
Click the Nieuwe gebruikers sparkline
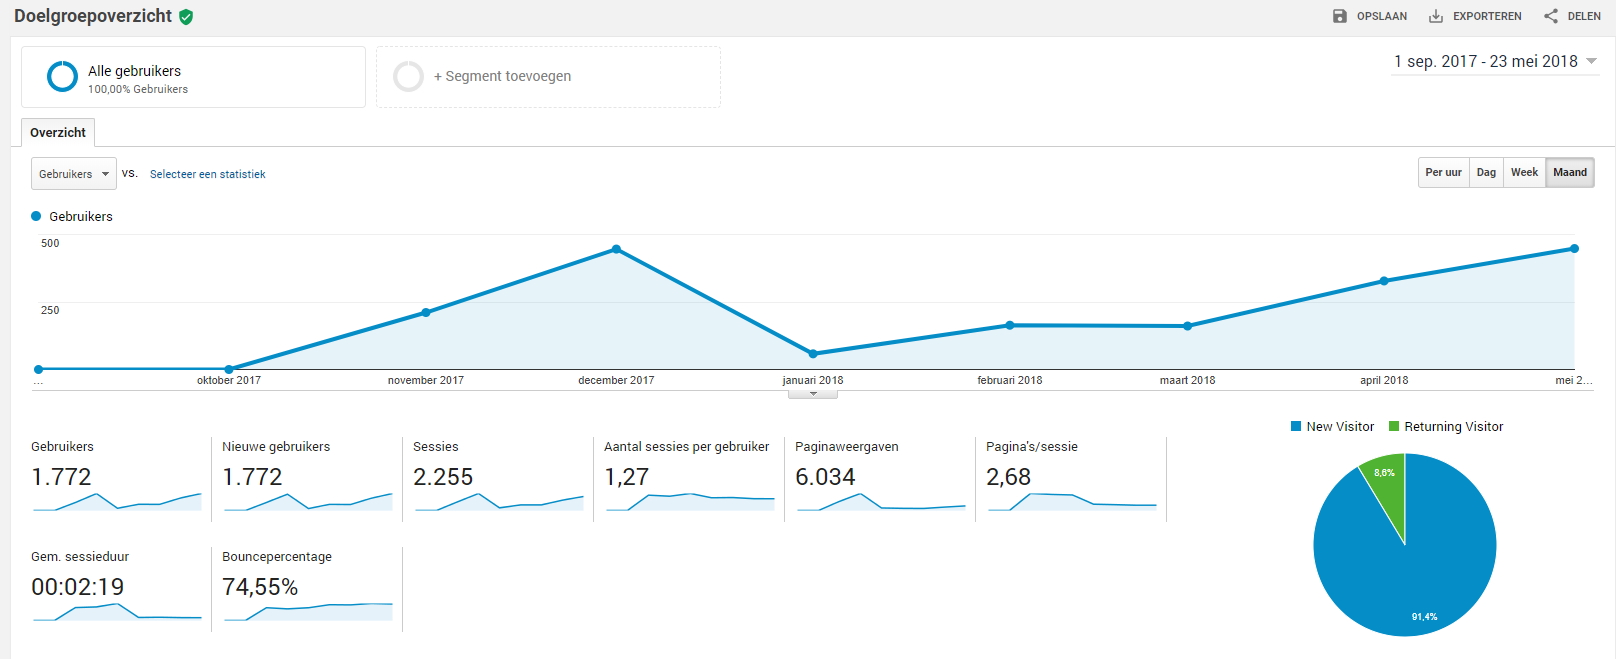click(308, 502)
